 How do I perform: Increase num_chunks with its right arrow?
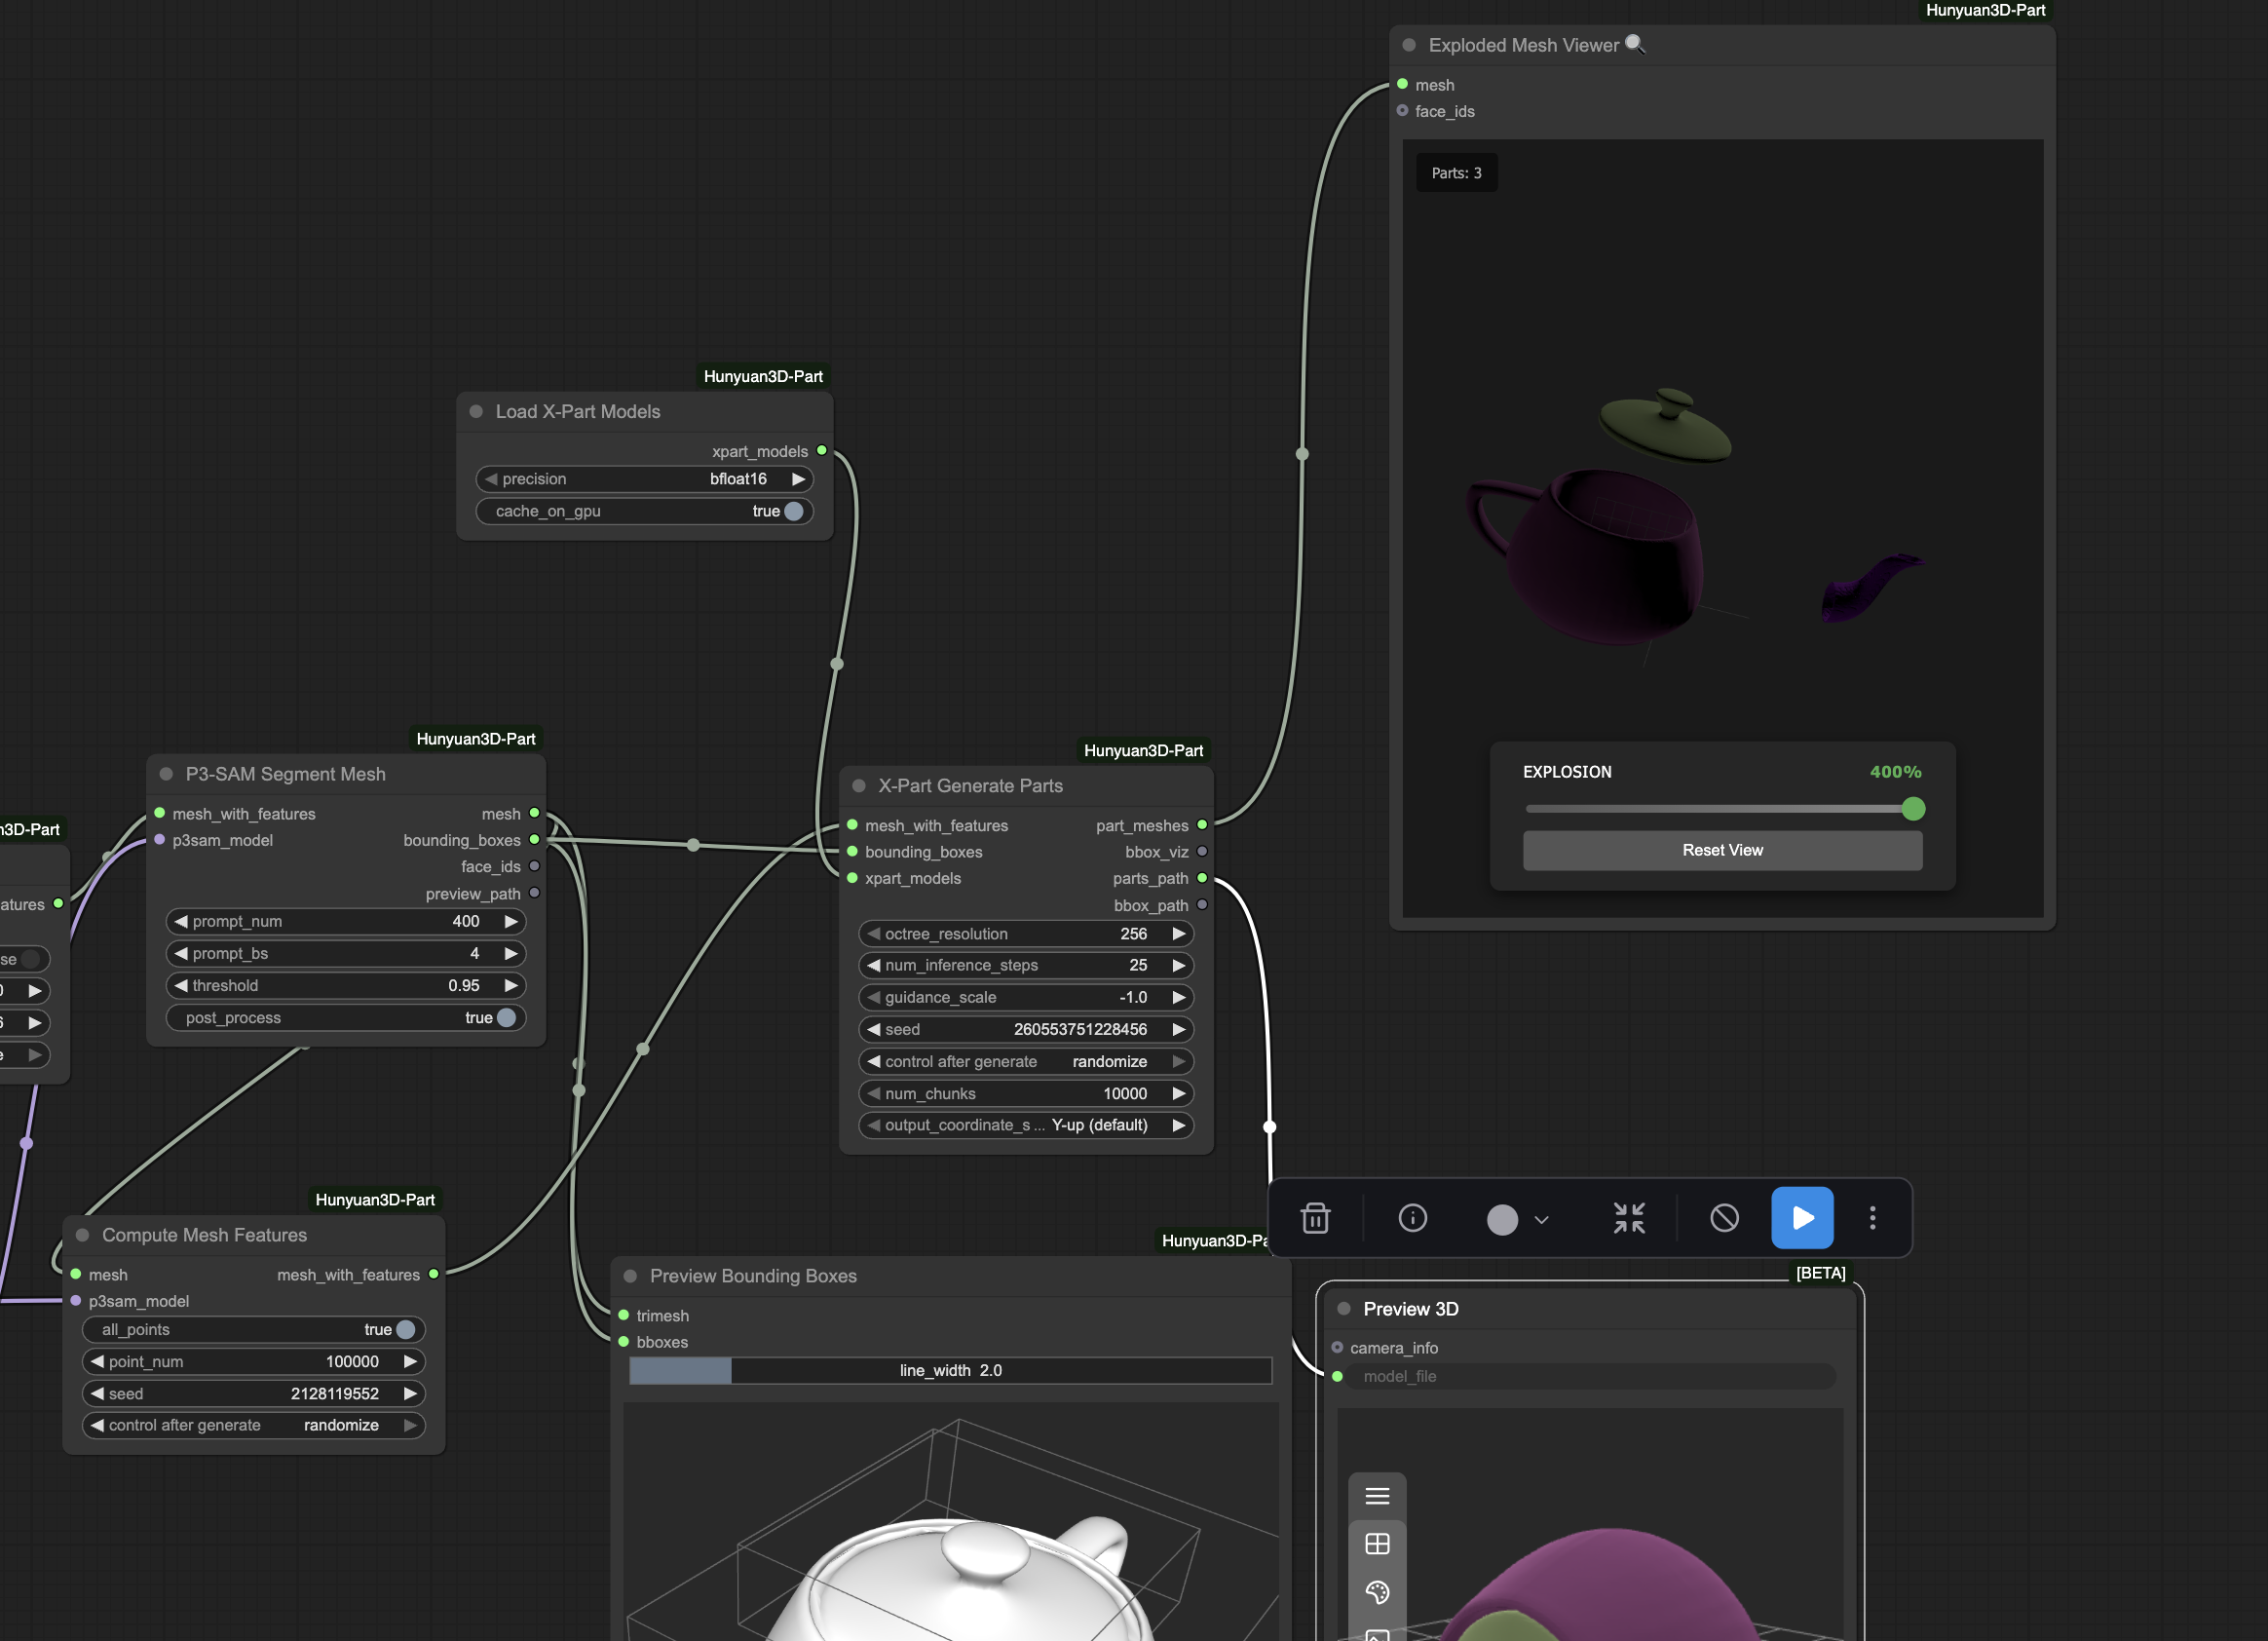coord(1179,1094)
